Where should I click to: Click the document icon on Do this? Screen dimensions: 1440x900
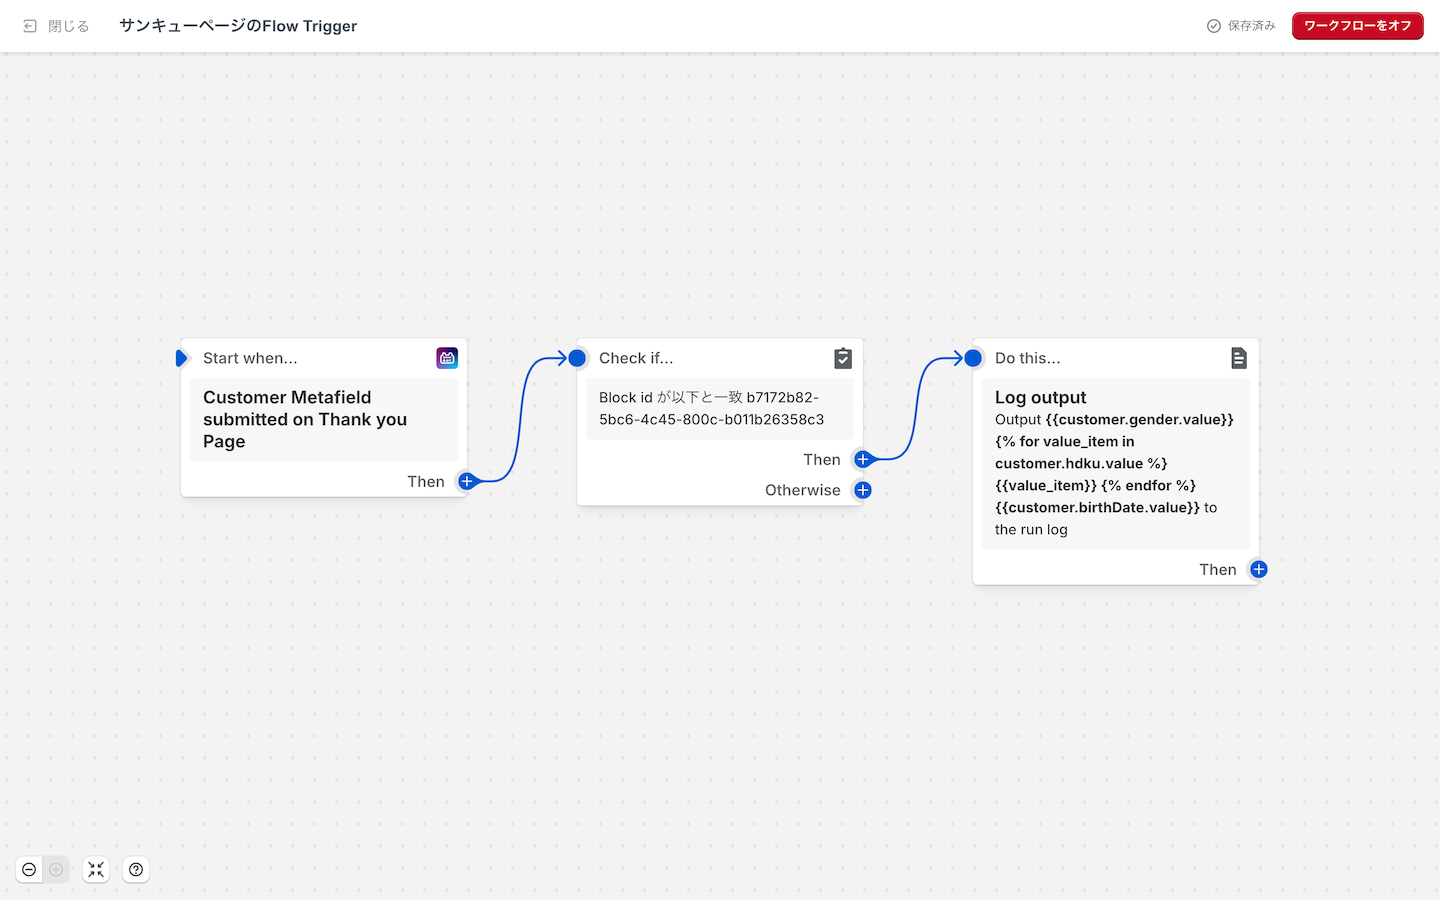pyautogui.click(x=1239, y=358)
